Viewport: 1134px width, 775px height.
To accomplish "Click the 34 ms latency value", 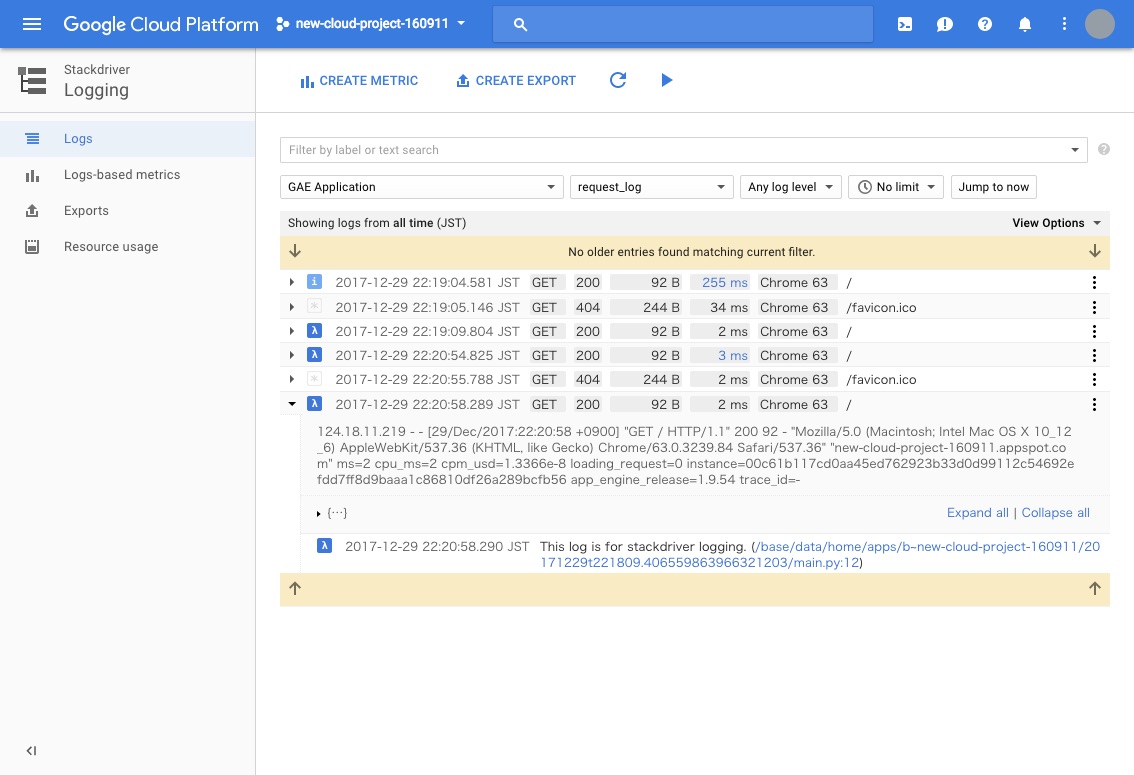I will [x=728, y=307].
